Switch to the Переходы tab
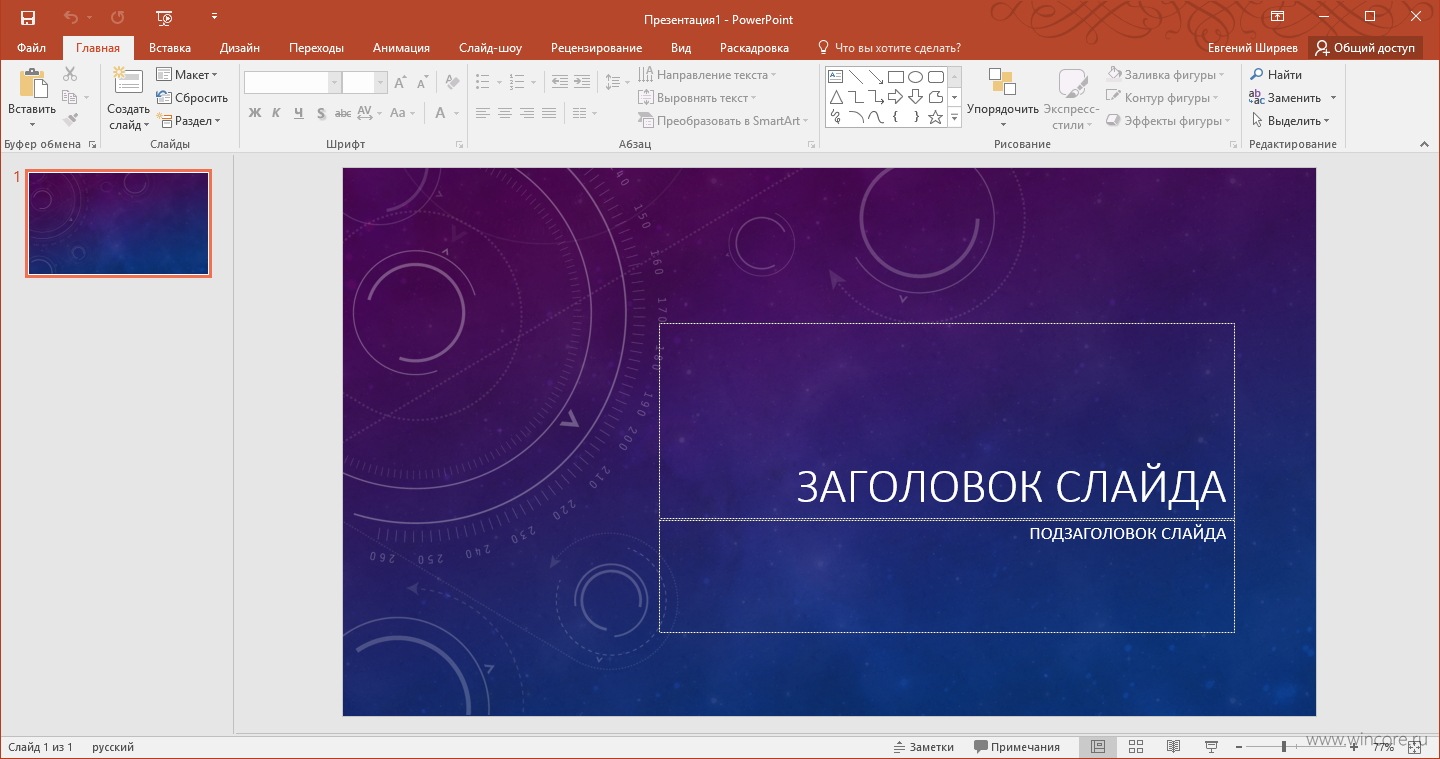This screenshot has width=1440, height=759. pos(316,48)
